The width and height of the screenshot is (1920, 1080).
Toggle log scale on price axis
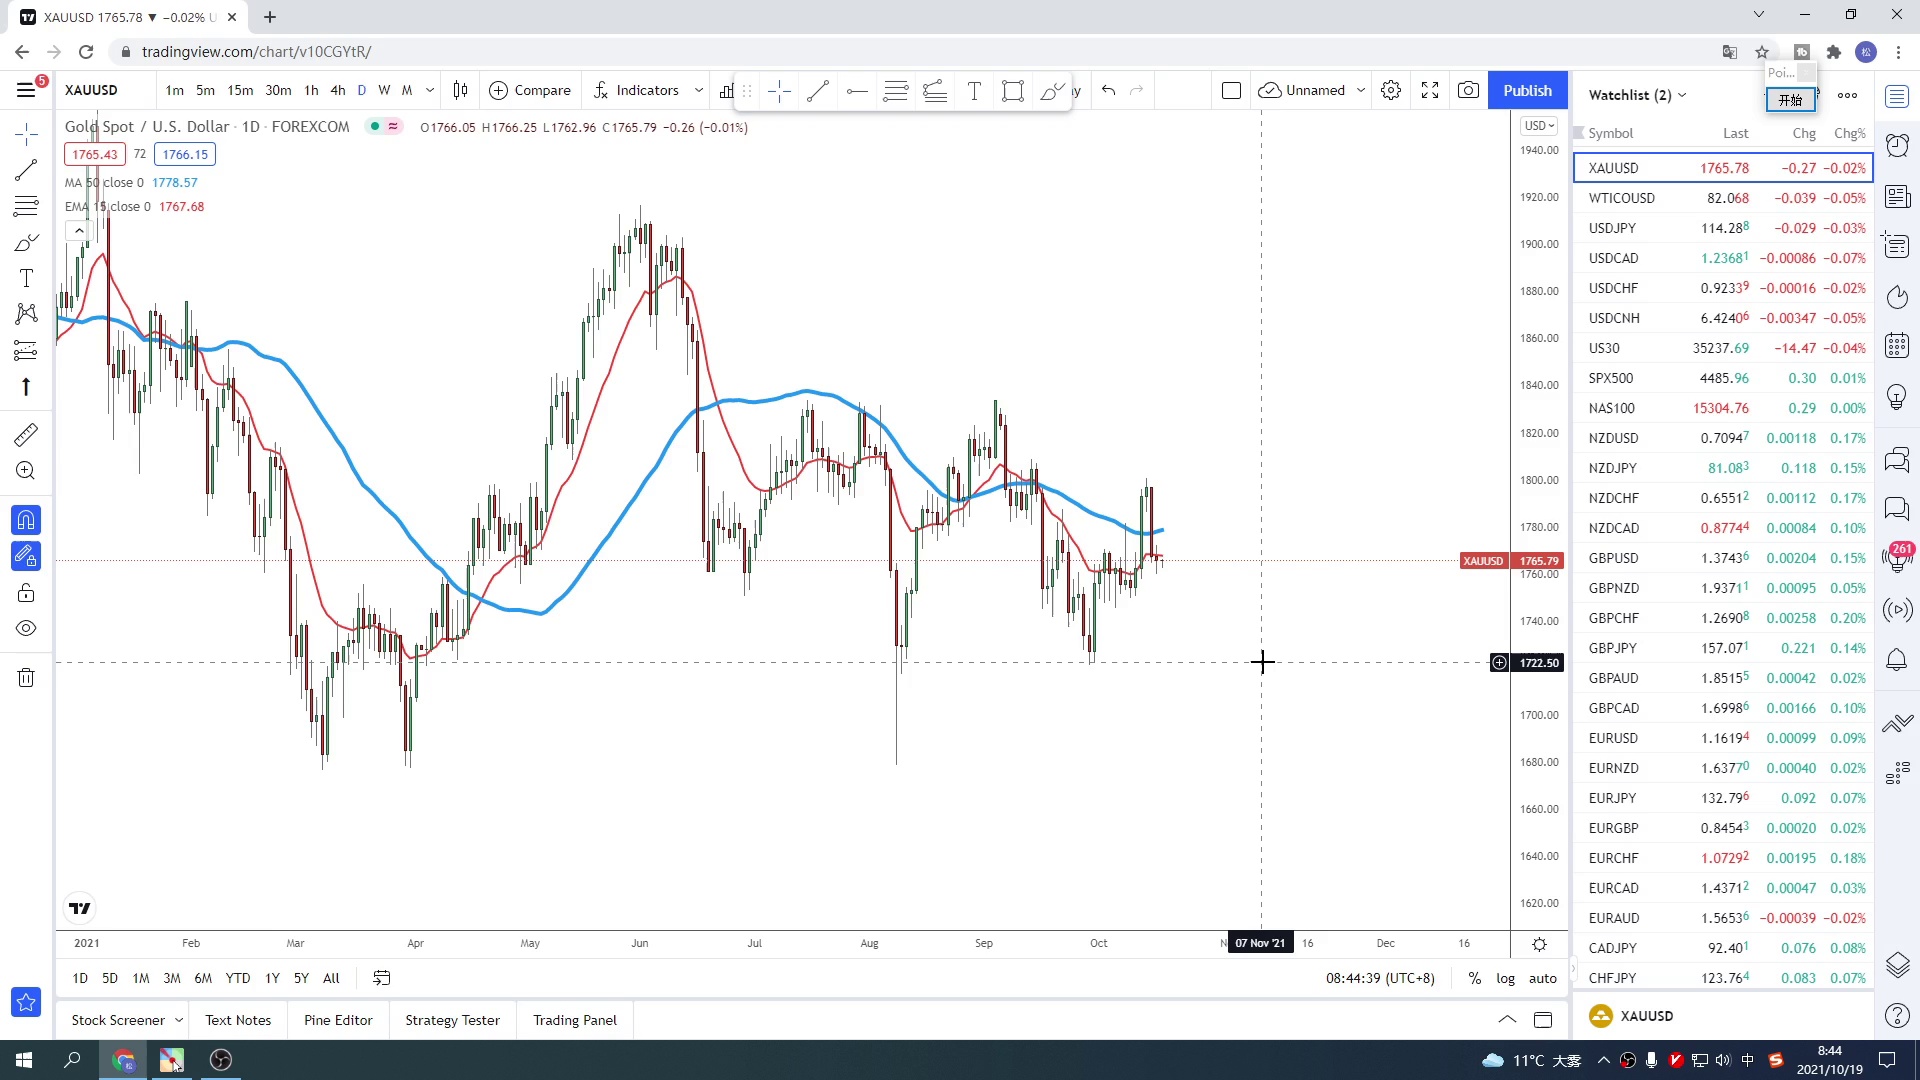pyautogui.click(x=1505, y=978)
